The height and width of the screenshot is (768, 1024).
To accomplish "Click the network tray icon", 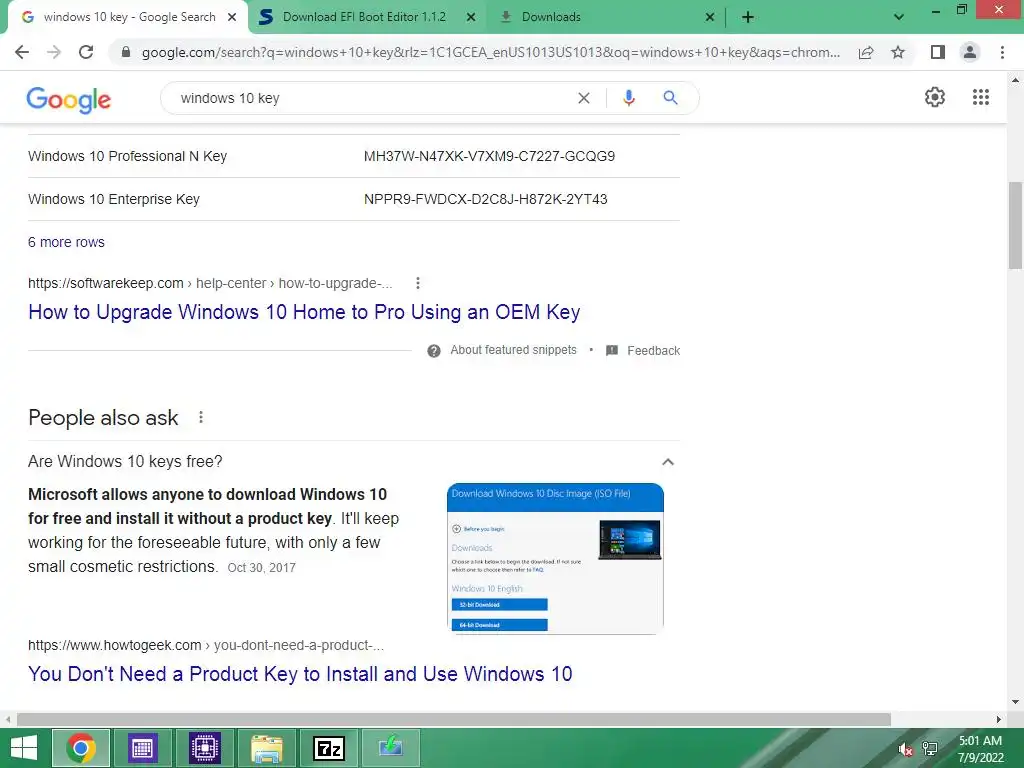I will click(x=930, y=749).
